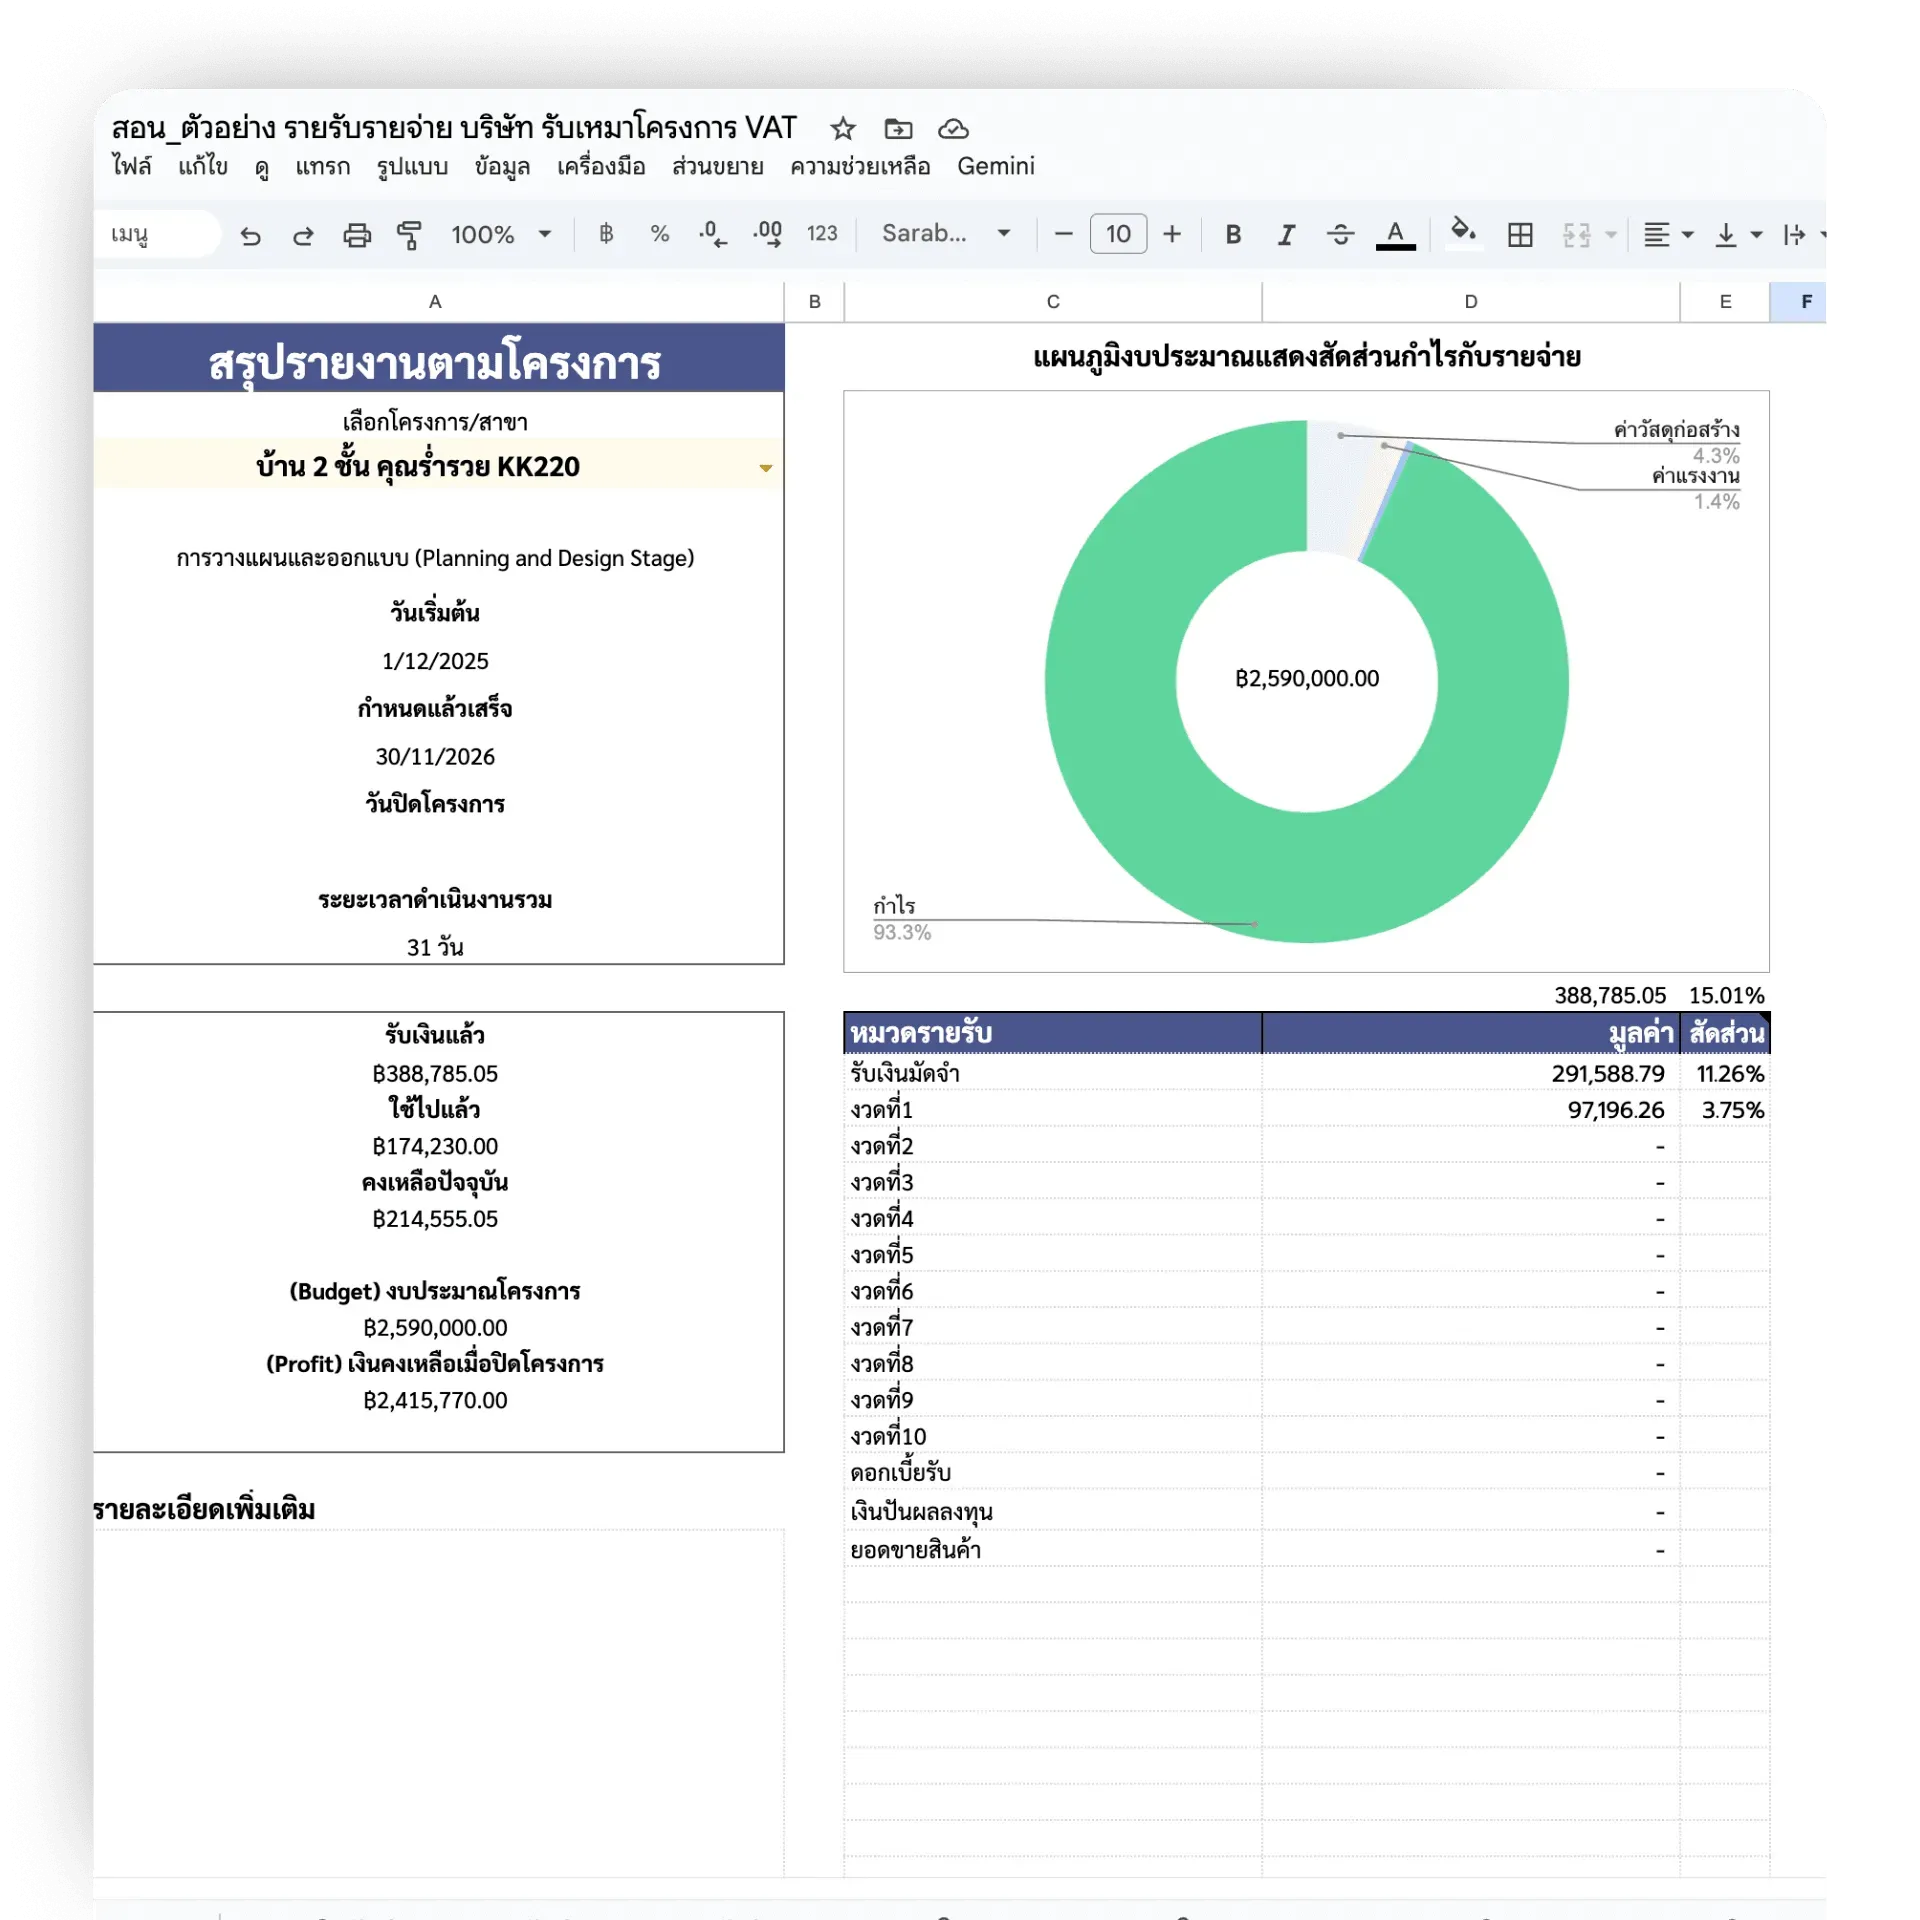Screen dimensions: 1920x1920
Task: Click the Gemini menu item
Action: point(995,167)
